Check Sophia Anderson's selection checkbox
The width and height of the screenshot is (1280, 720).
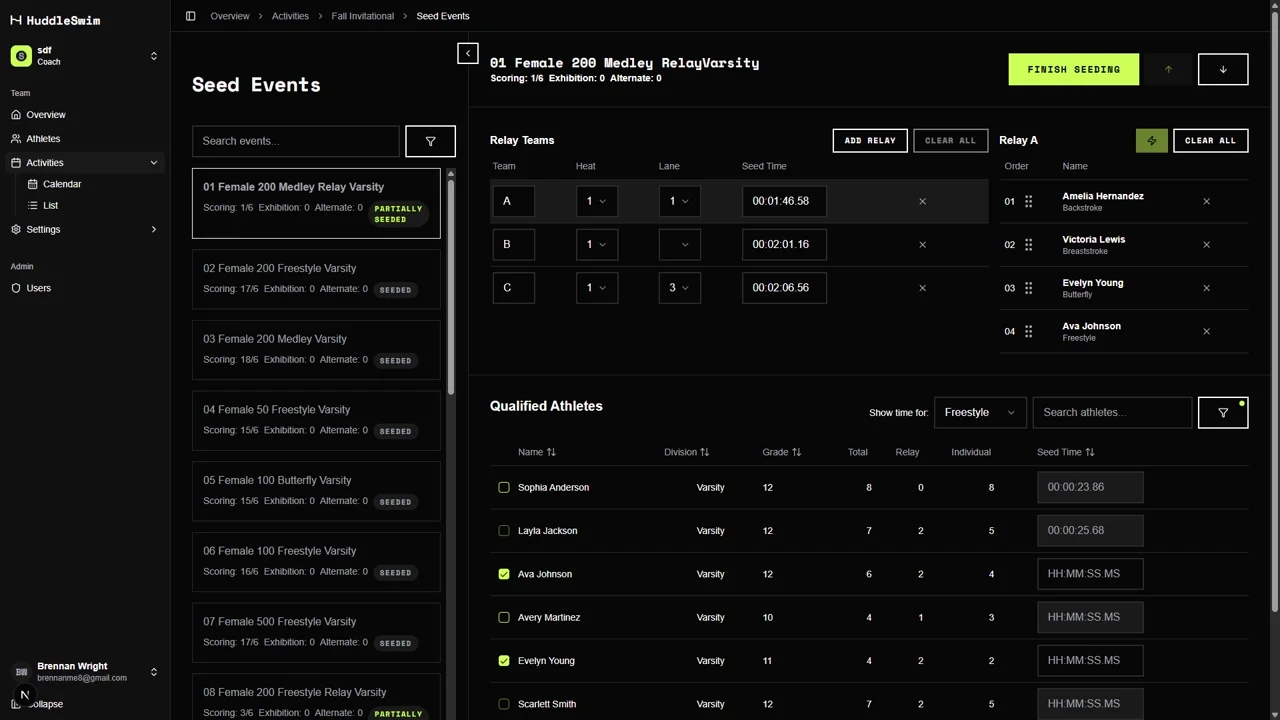(504, 487)
